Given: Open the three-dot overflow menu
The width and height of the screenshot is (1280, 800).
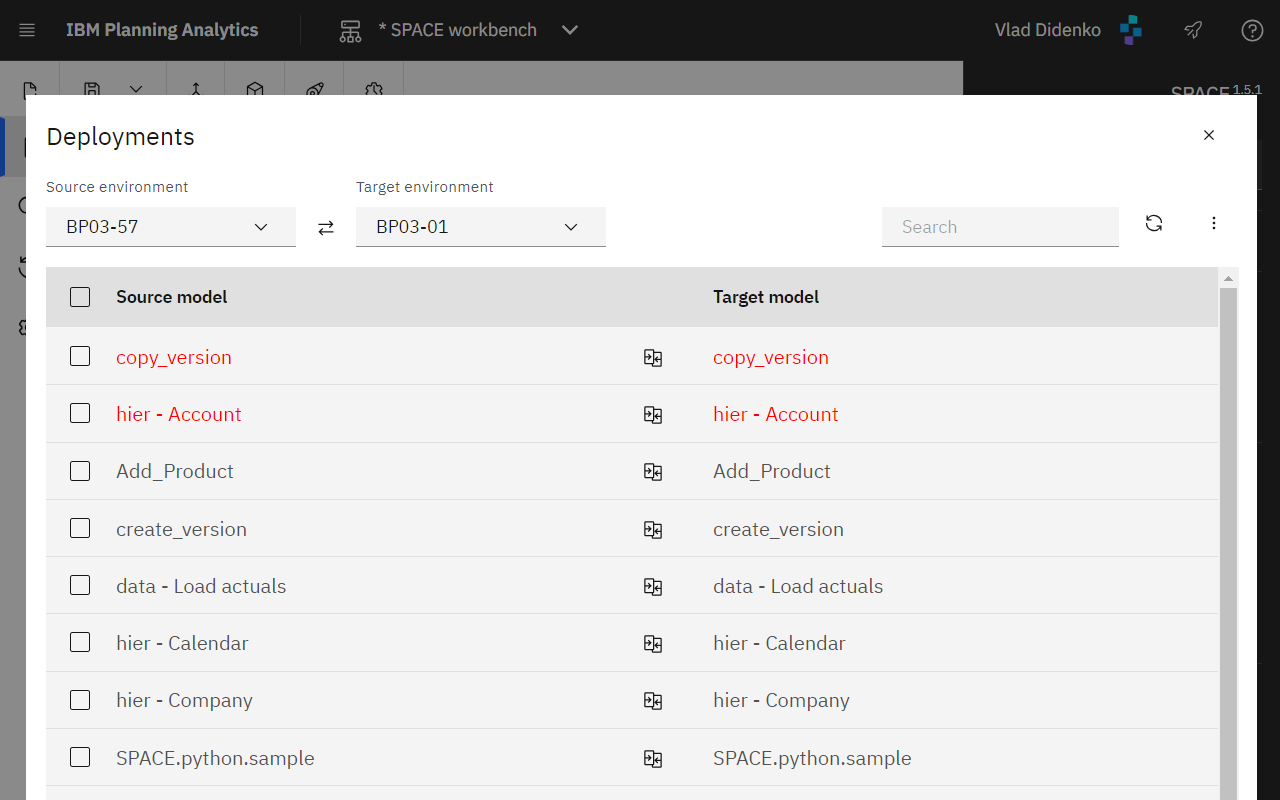Looking at the screenshot, I should point(1214,223).
